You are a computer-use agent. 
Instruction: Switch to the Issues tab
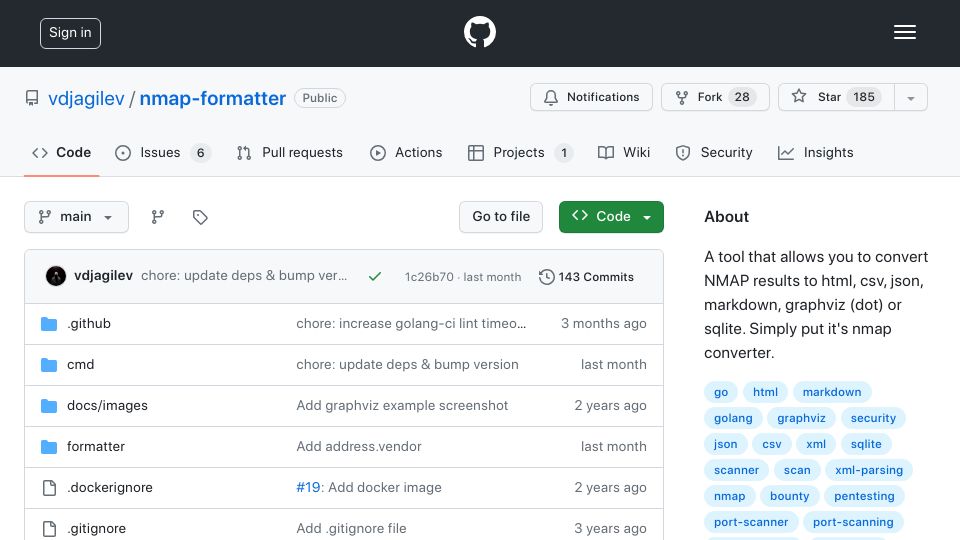tap(163, 152)
